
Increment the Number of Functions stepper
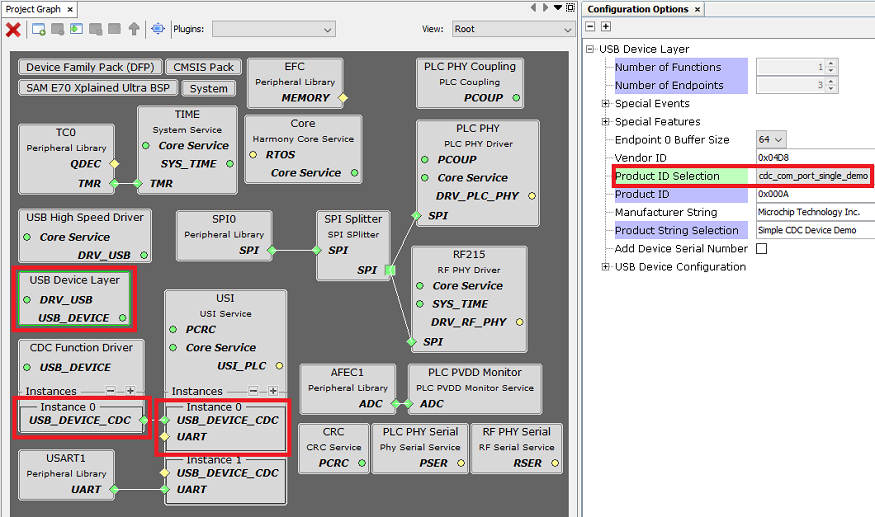[x=832, y=63]
